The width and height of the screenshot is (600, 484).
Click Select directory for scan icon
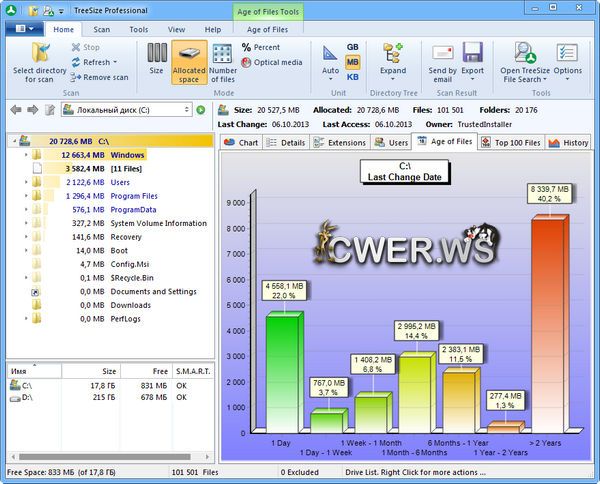[x=41, y=54]
